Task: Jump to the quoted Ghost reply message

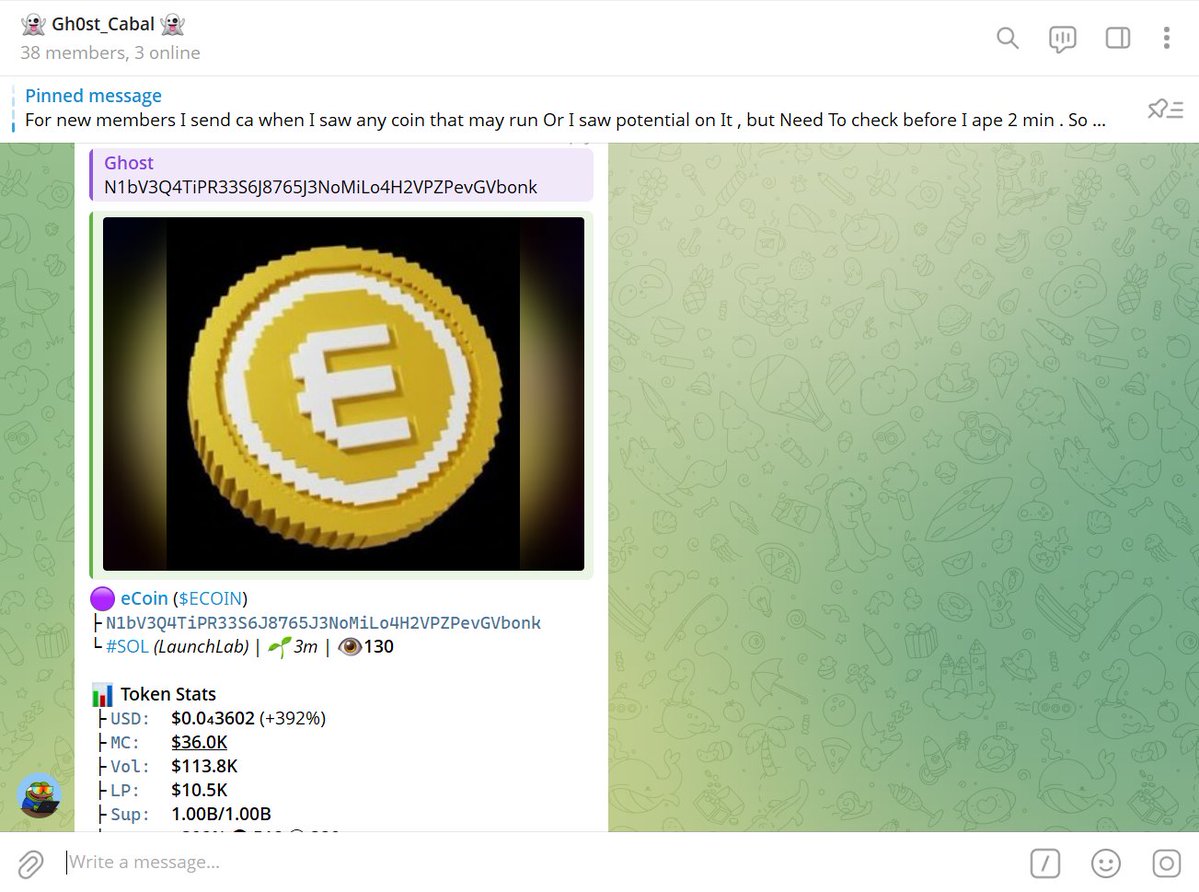Action: [341, 175]
